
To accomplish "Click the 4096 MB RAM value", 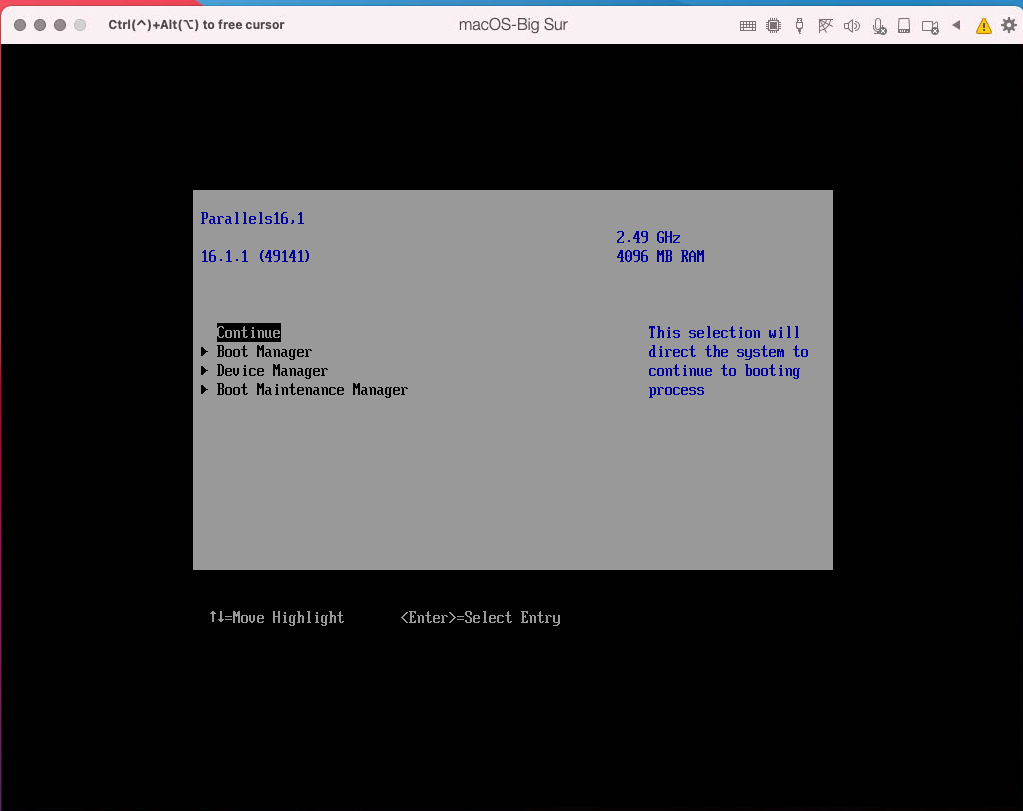I will 660,256.
